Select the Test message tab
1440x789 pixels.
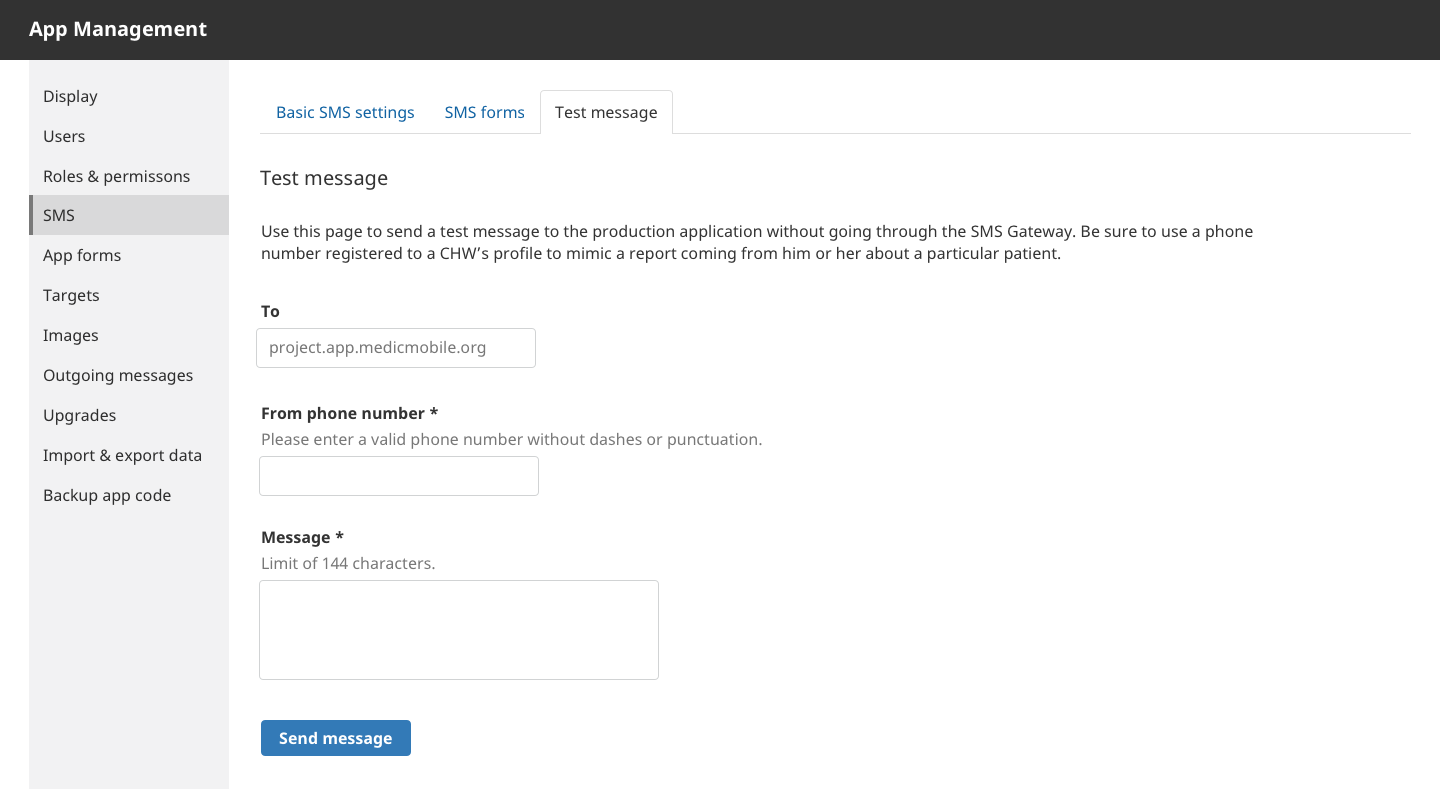pyautogui.click(x=606, y=112)
